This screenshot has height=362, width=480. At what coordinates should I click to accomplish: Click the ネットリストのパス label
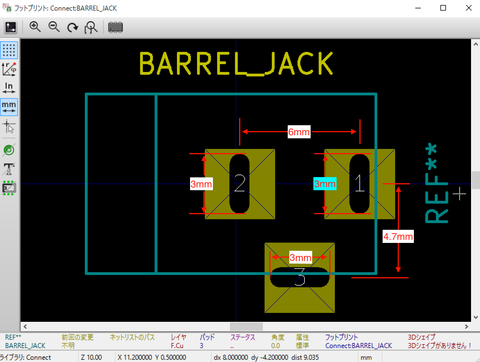(x=132, y=337)
